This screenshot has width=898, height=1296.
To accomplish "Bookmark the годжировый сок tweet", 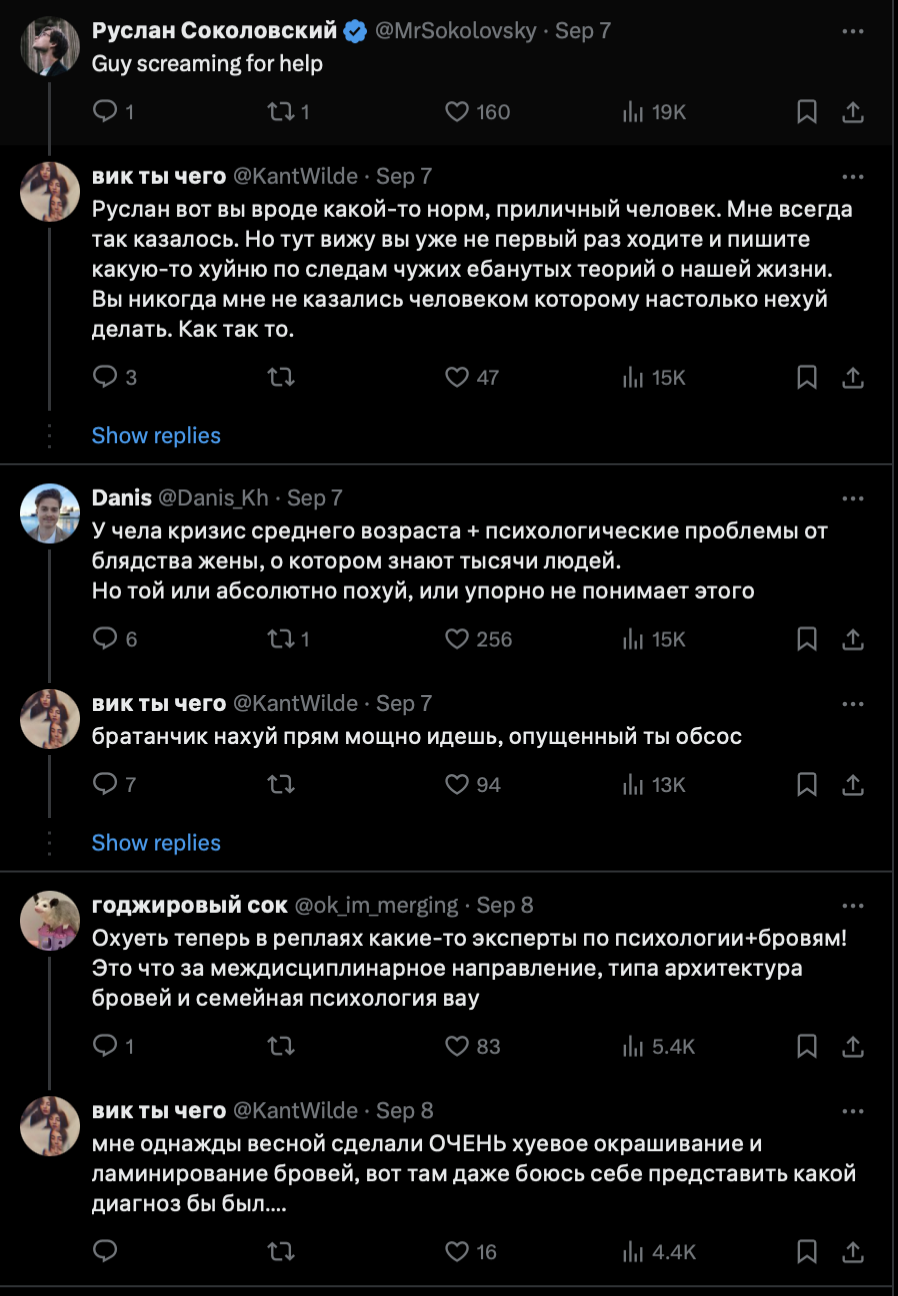I will (807, 1047).
